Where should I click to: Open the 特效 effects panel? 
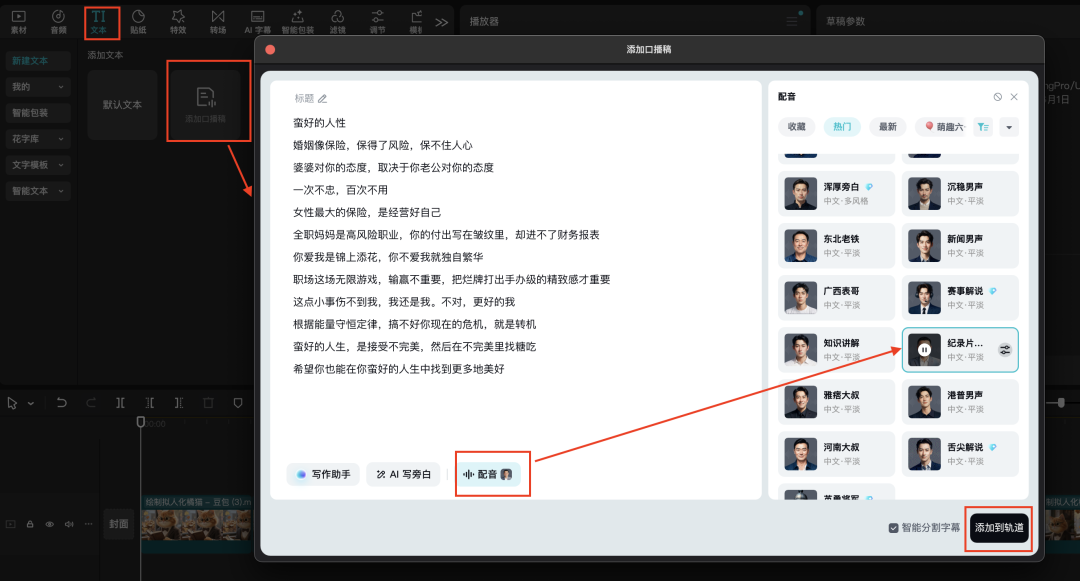[178, 22]
